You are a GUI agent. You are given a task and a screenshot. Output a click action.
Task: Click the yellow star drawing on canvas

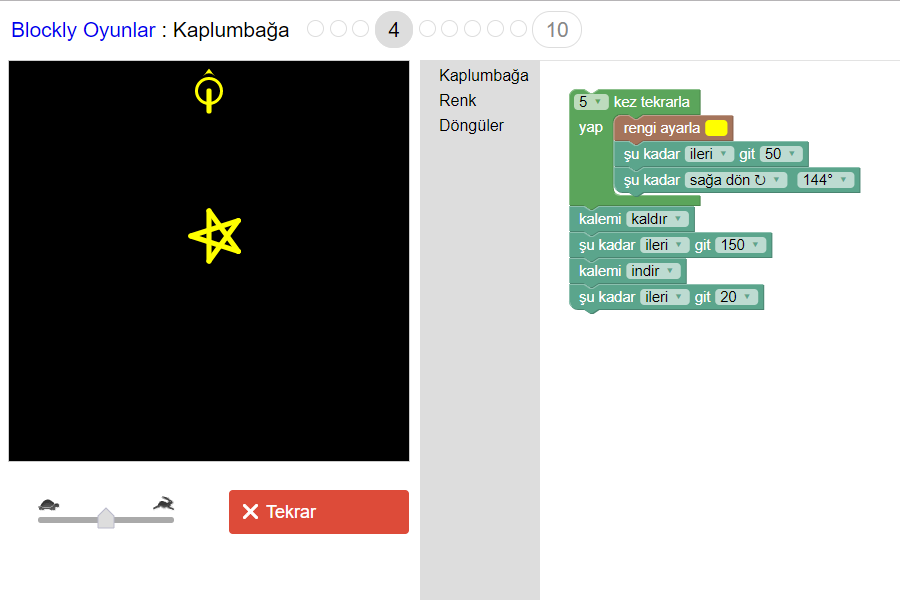click(x=216, y=236)
